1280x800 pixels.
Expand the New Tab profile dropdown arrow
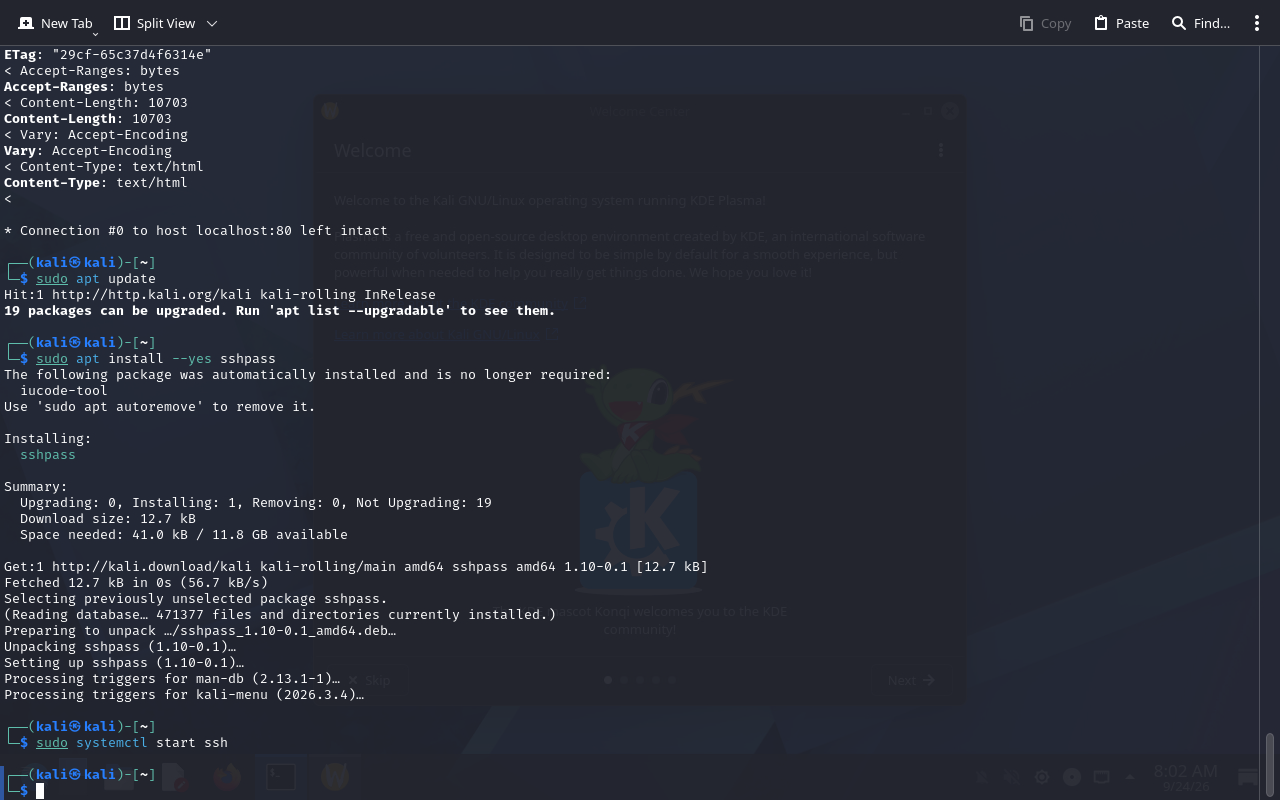tap(95, 33)
